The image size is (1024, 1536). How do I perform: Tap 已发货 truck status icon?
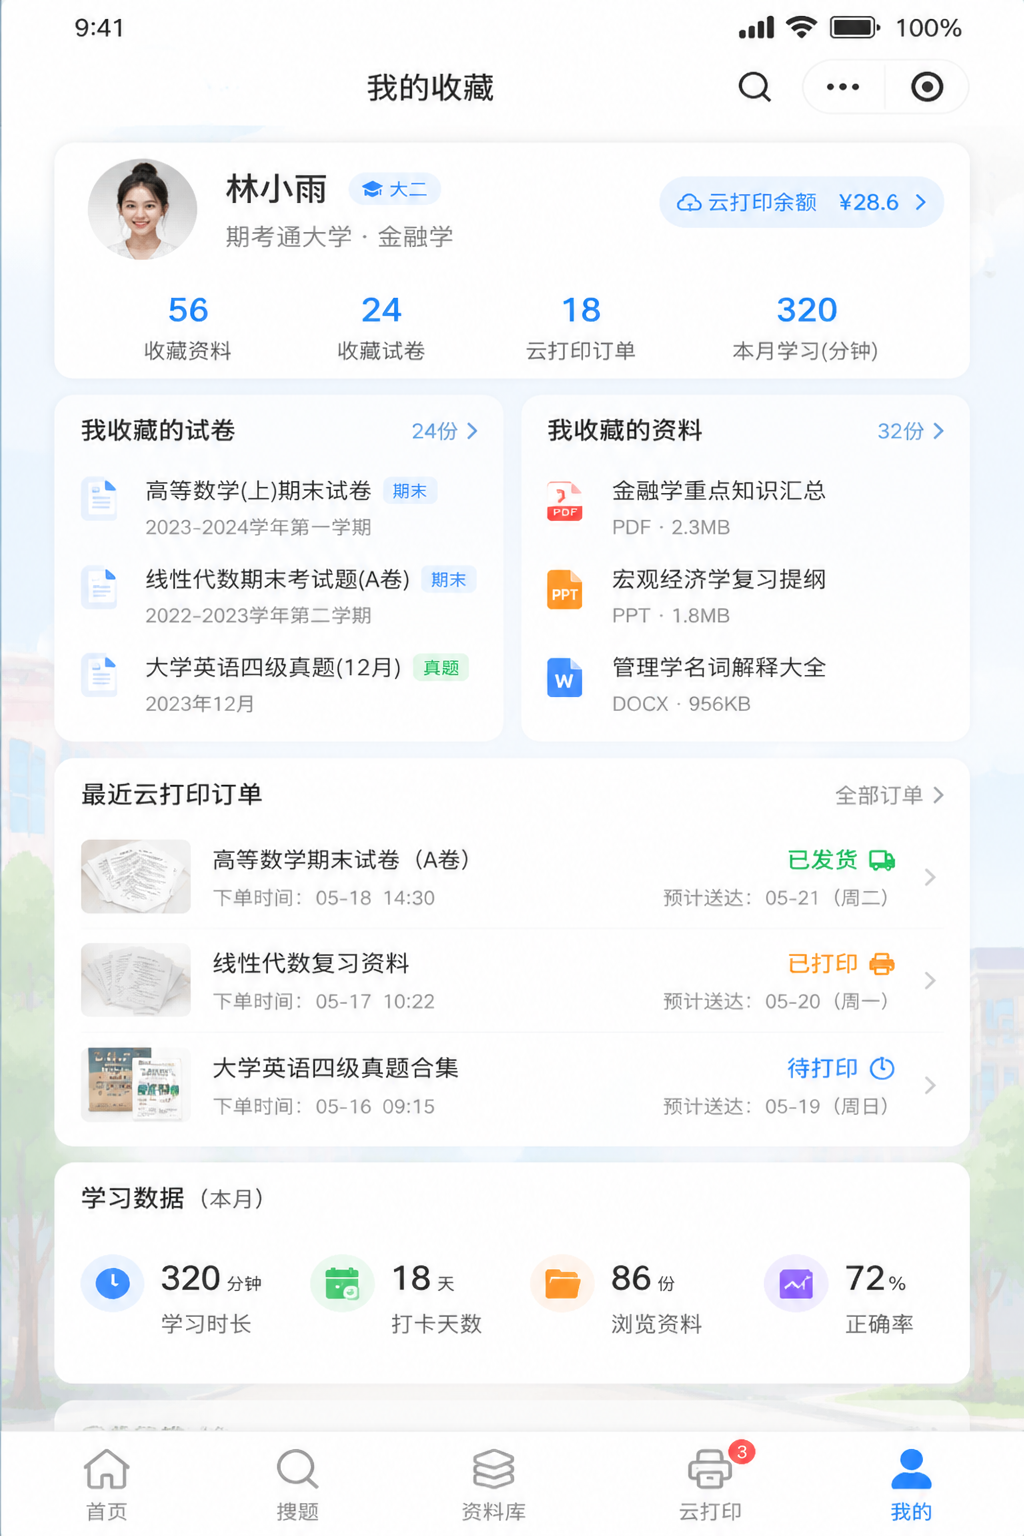(882, 860)
